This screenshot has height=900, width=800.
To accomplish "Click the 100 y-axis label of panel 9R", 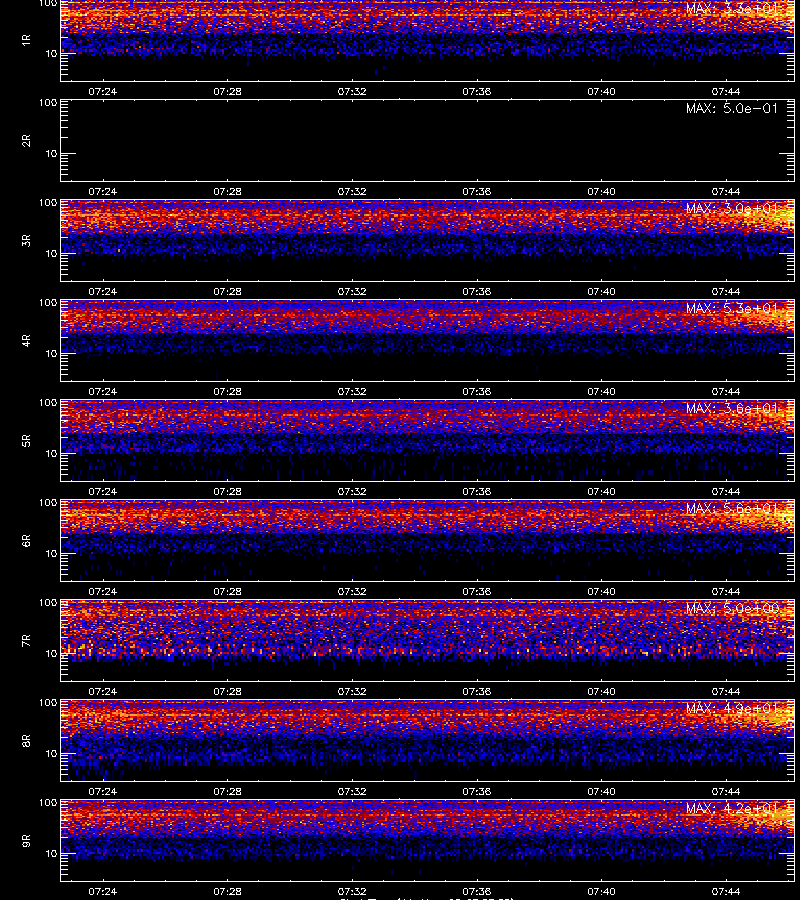I will coord(48,803).
